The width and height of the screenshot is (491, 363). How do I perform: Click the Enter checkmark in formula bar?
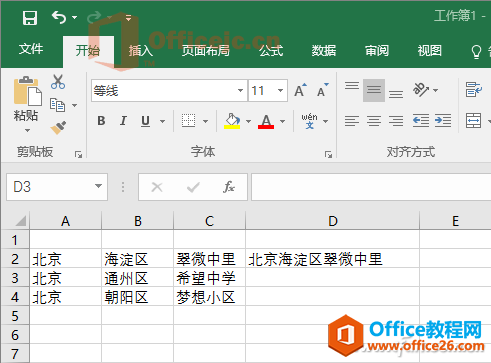(x=193, y=187)
